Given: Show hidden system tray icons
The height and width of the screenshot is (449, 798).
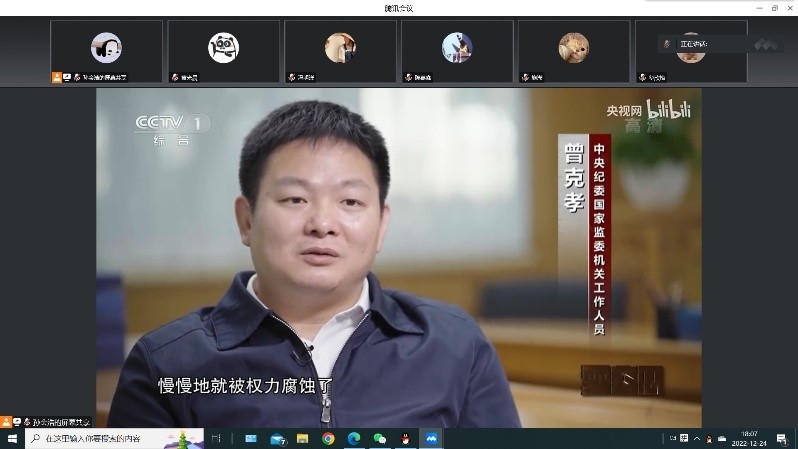Looking at the screenshot, I should (697, 439).
